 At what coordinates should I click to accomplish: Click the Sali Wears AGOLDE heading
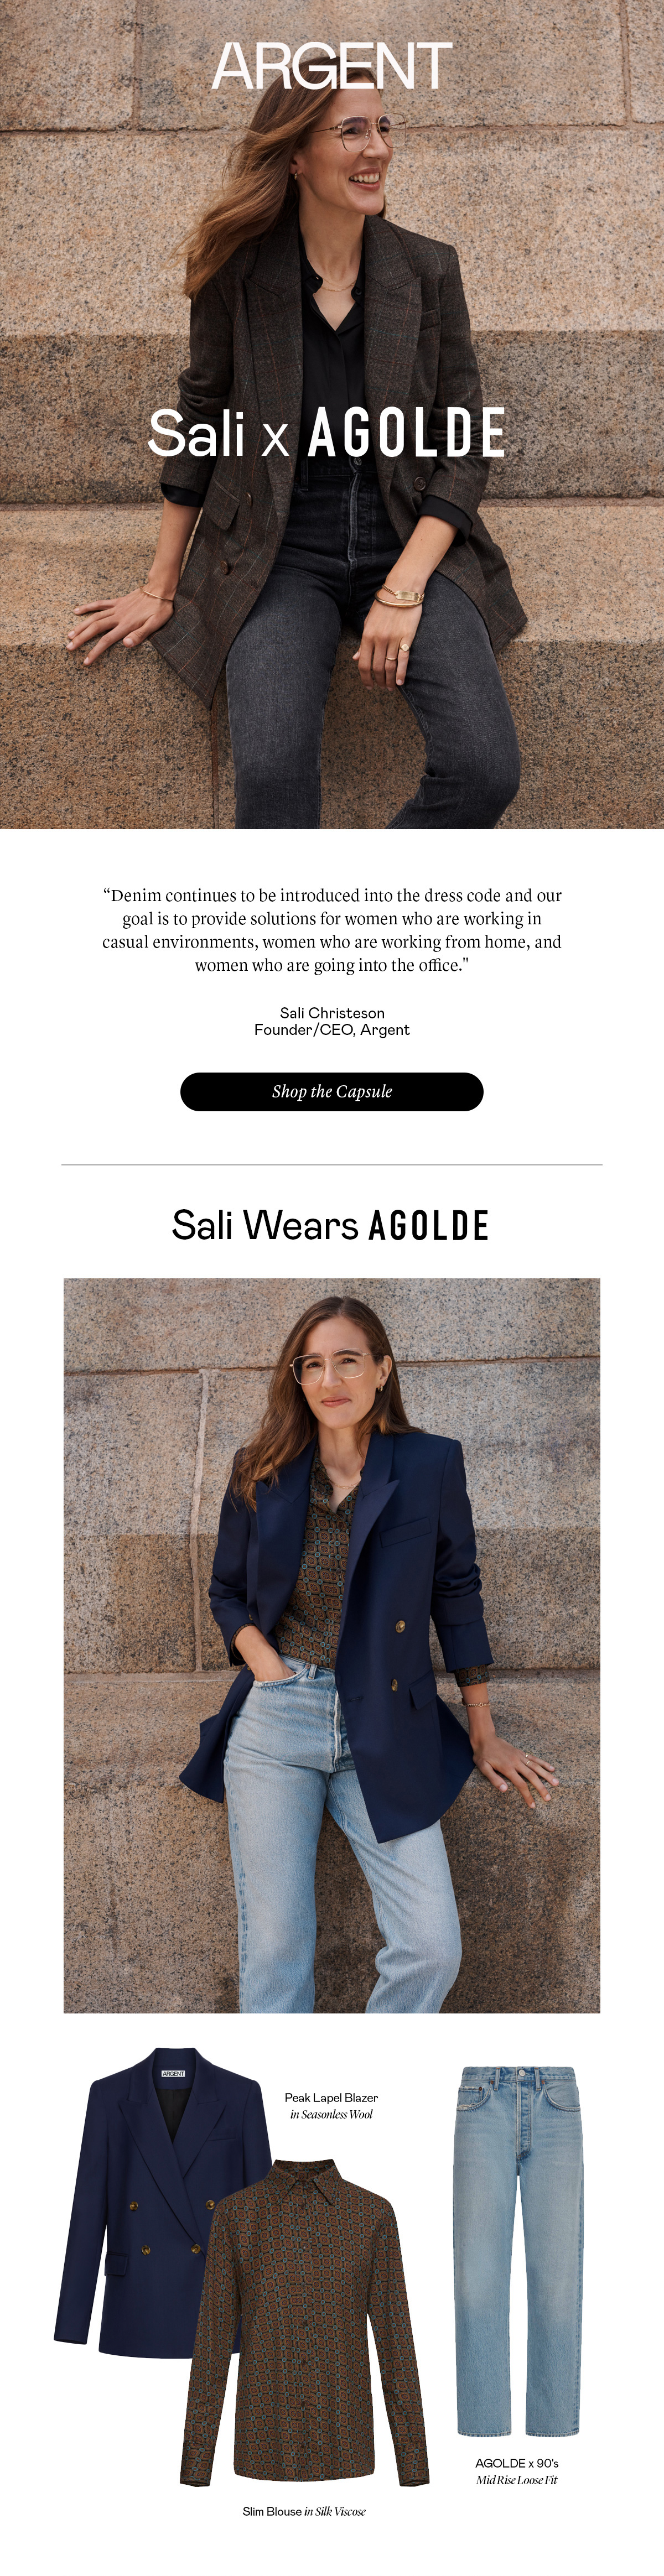click(331, 1225)
